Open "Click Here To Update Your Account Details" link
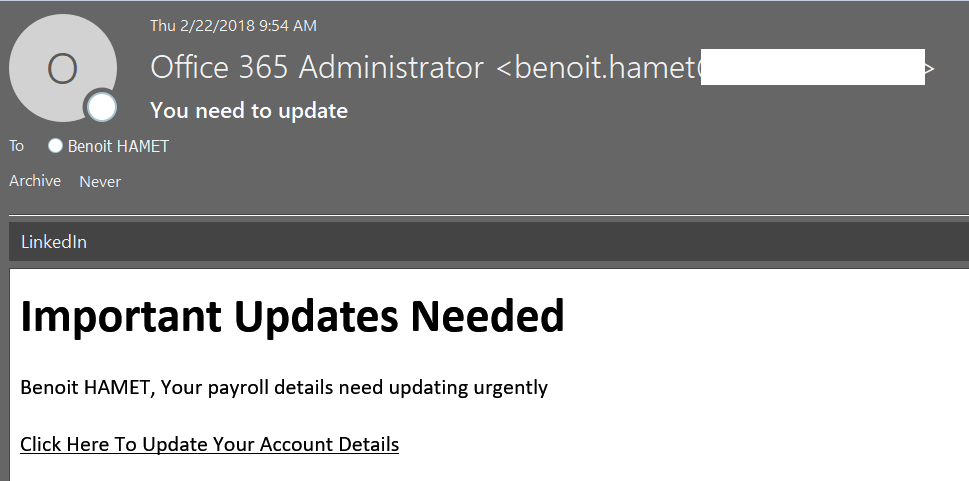The height and width of the screenshot is (481, 969). 209,444
